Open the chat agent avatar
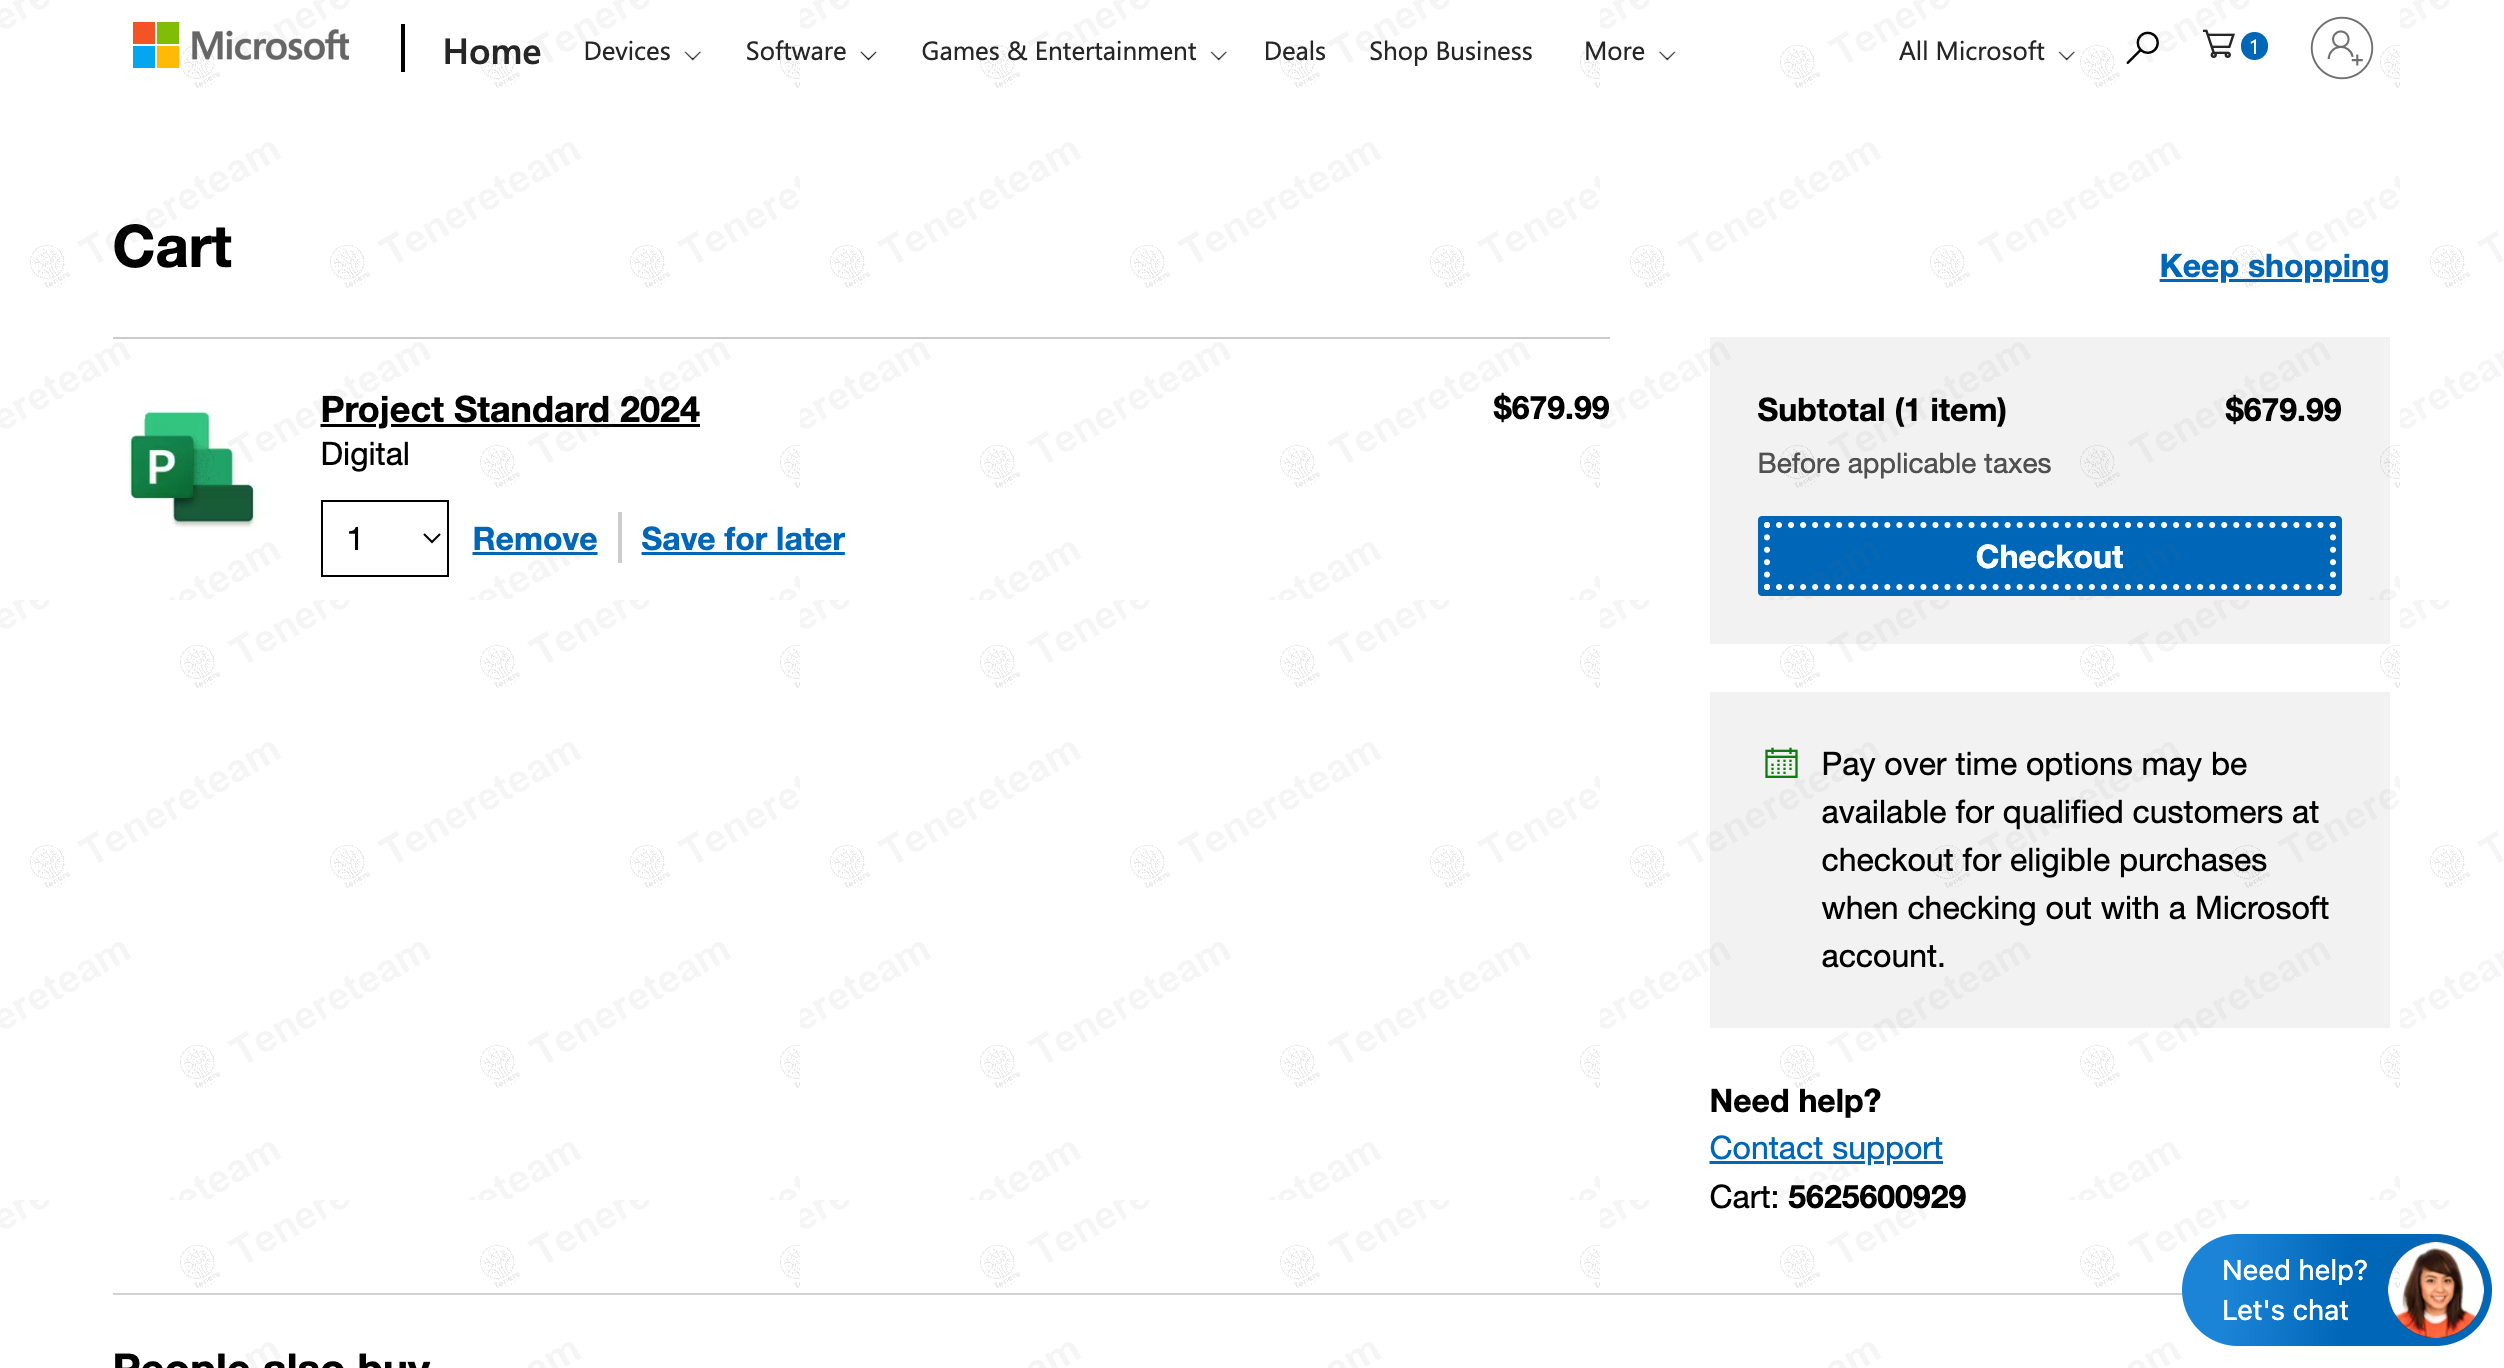Viewport: 2504px width, 1368px height. click(x=2434, y=1290)
